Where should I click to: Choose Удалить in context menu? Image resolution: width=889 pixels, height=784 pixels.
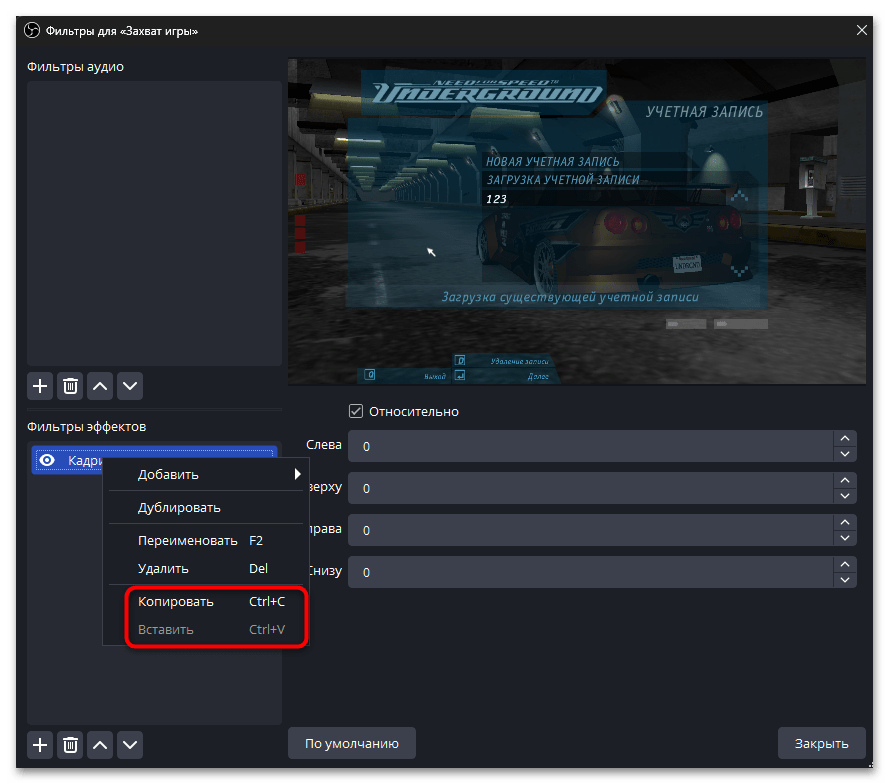click(206, 569)
